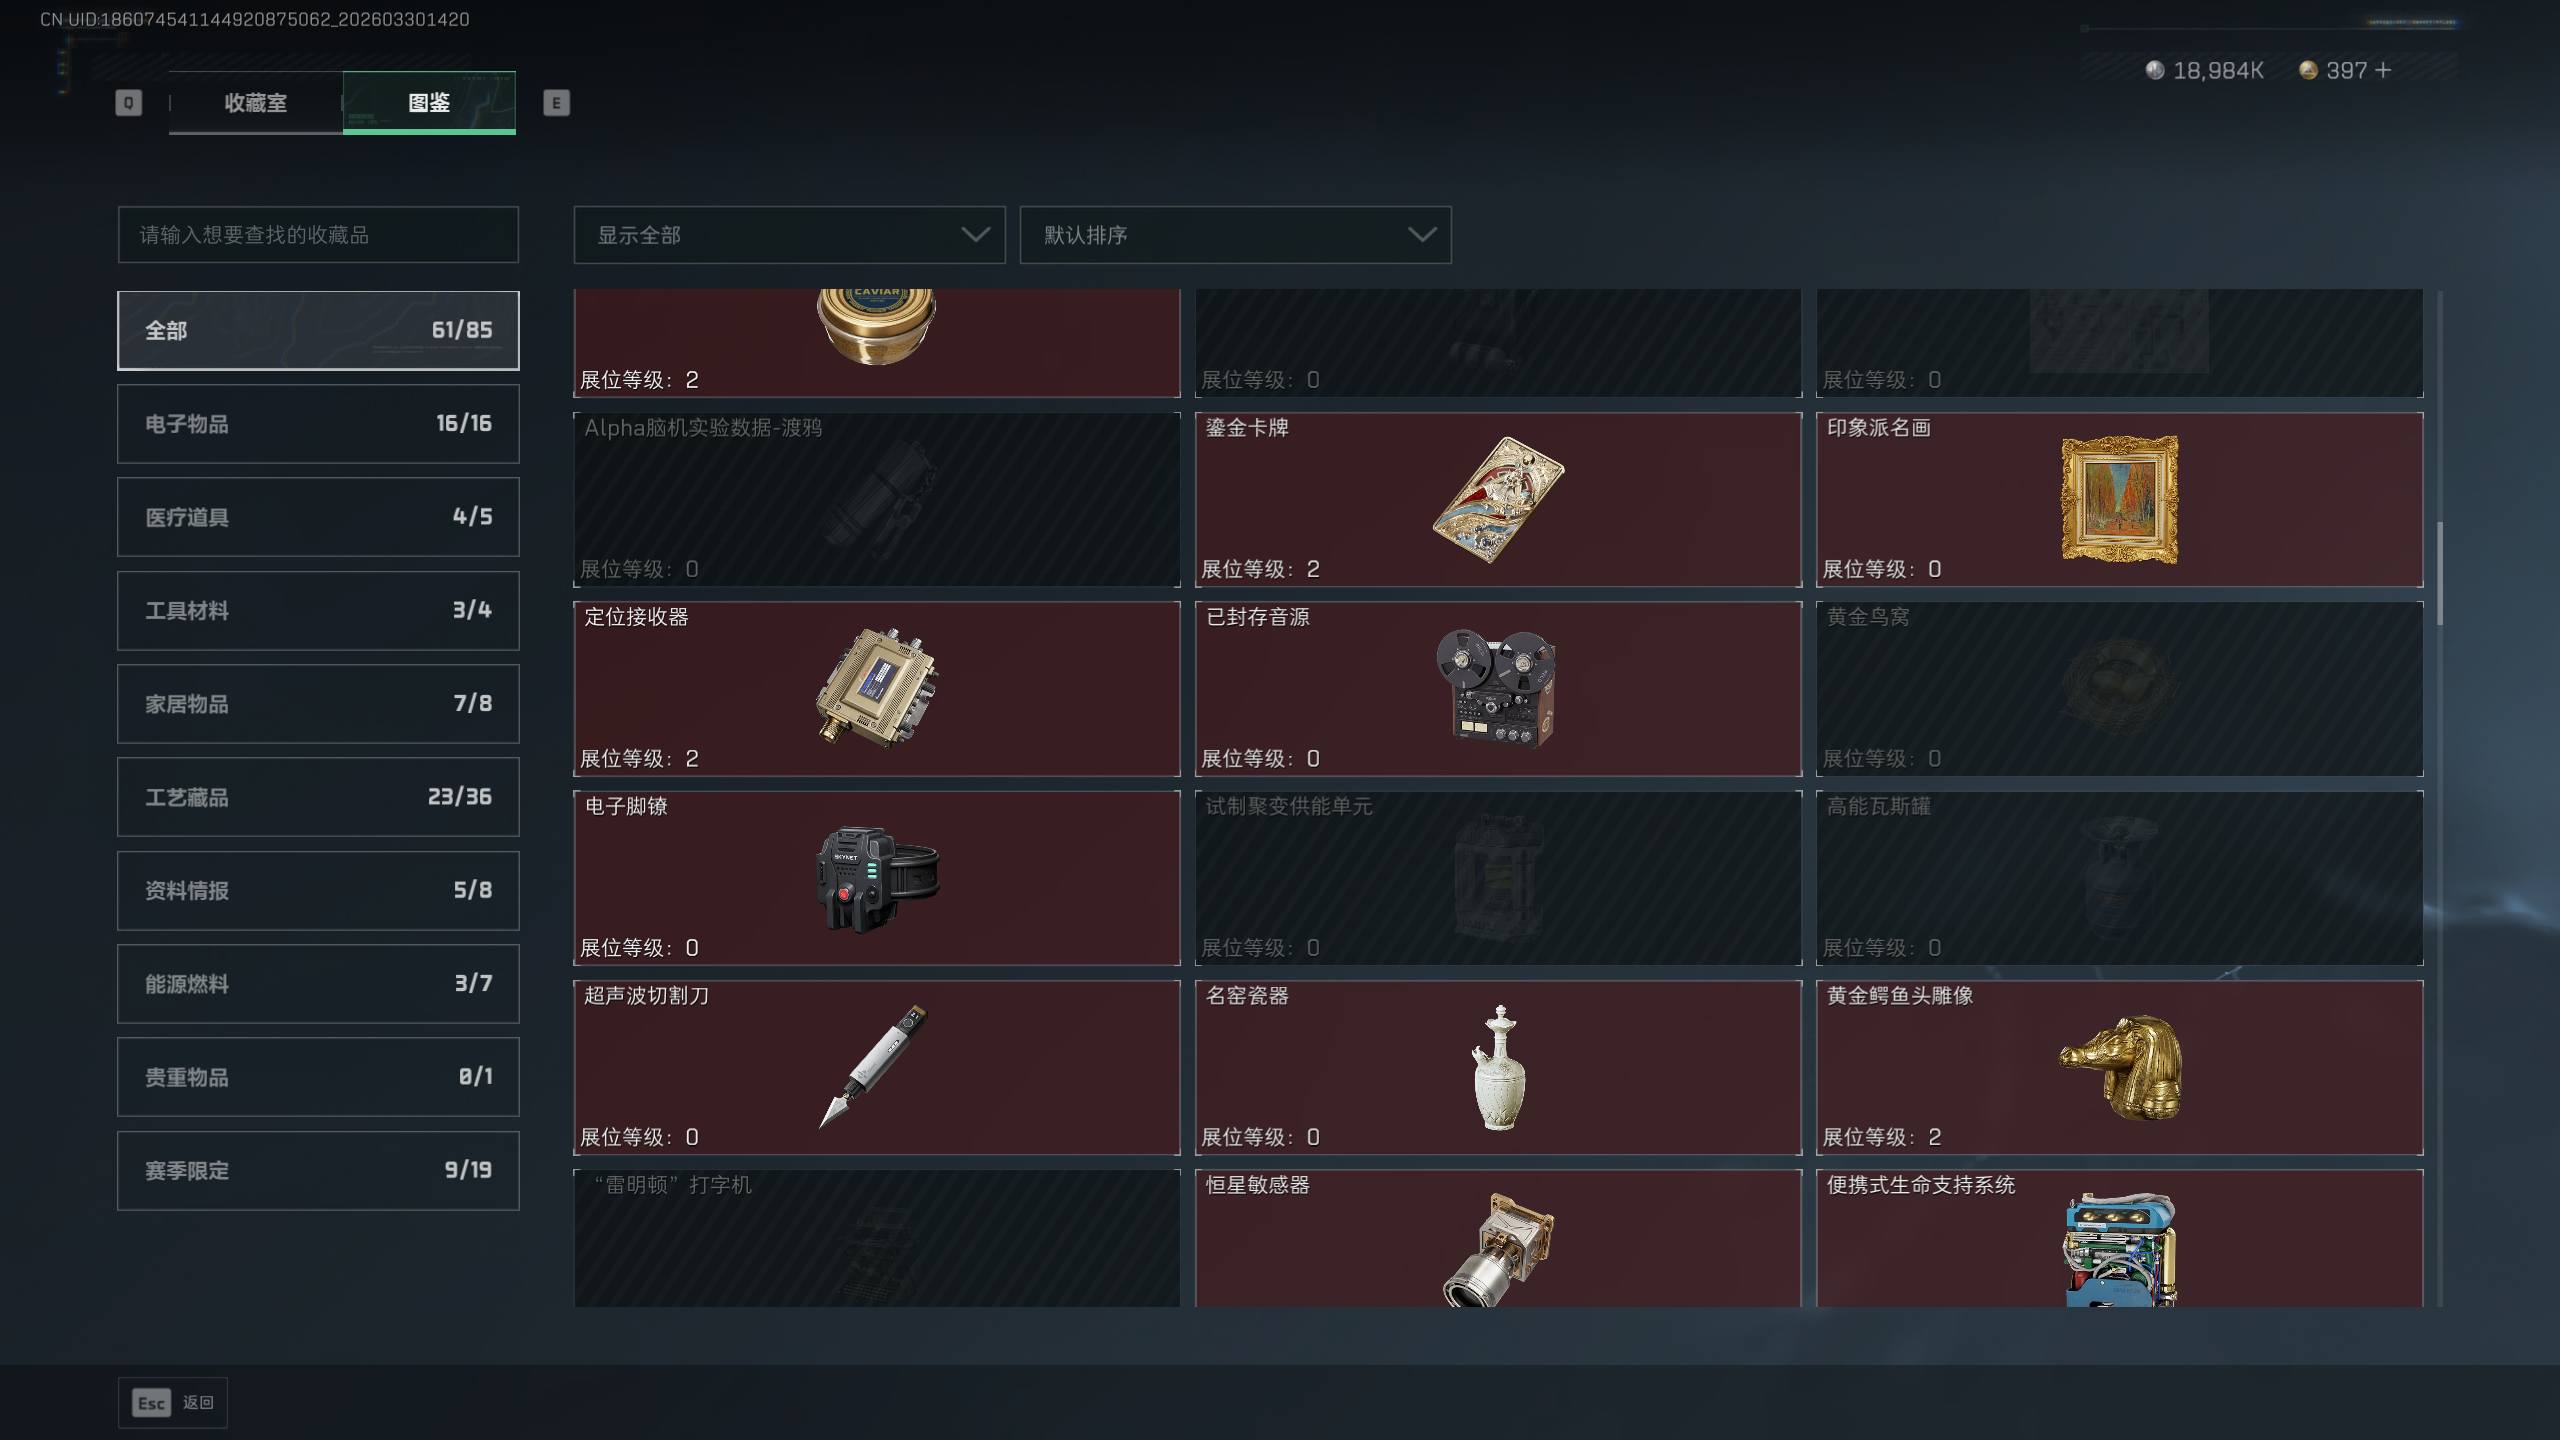This screenshot has height=1440, width=2560.
Task: Open the 已封存音源 tape recorder item
Action: (1497, 688)
